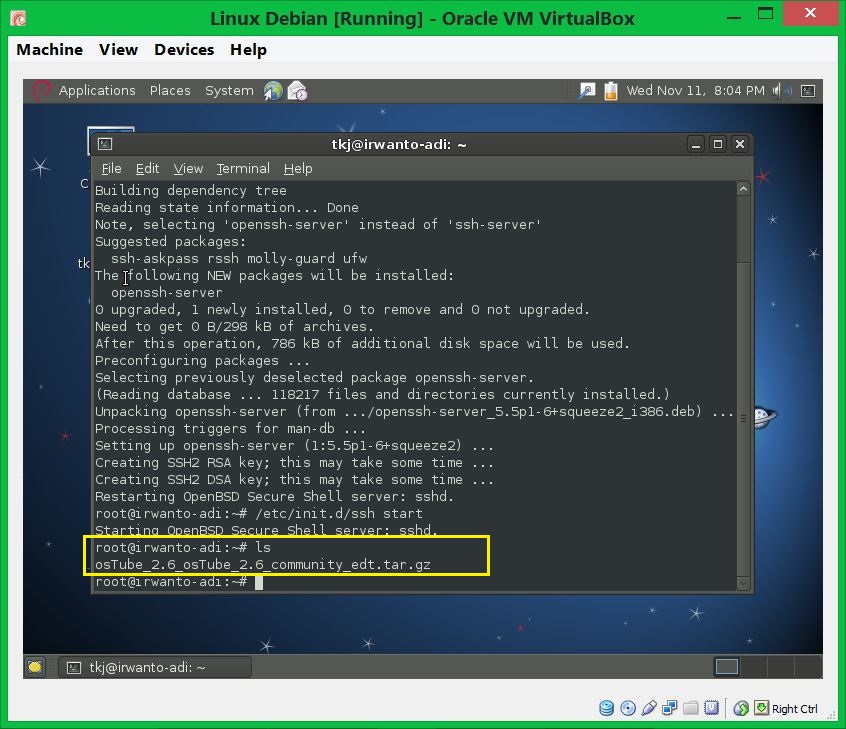Click the terminal window menu icon

pos(105,144)
